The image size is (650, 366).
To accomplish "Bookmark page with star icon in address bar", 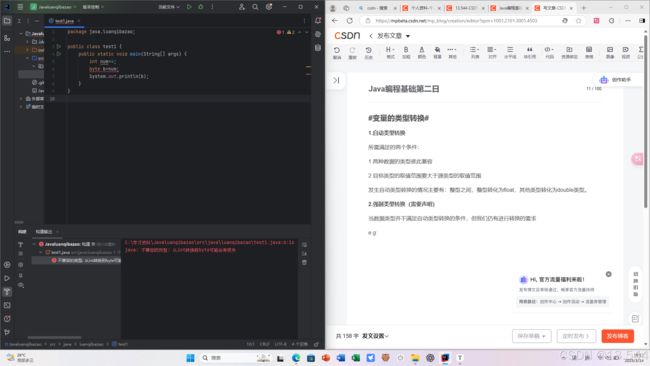I will click(578, 21).
